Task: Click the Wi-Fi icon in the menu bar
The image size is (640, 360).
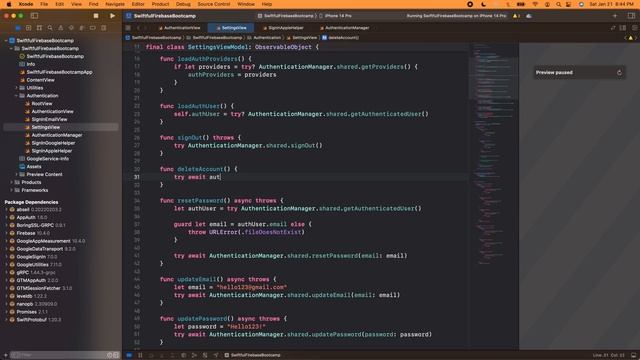Action: (535, 4)
